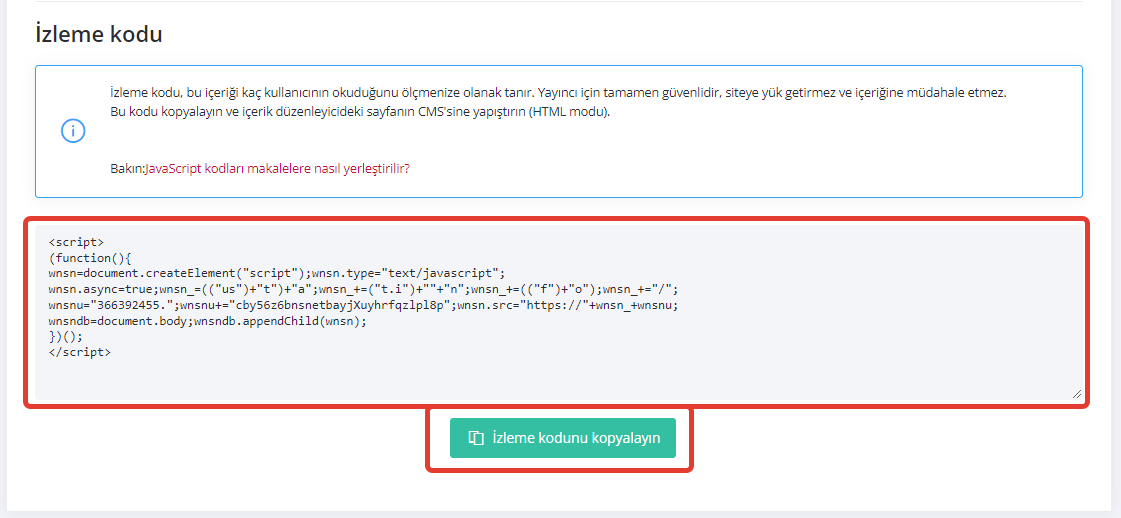The width and height of the screenshot is (1121, 518).
Task: Click the 'Bakın:' label text
Action: click(x=127, y=169)
